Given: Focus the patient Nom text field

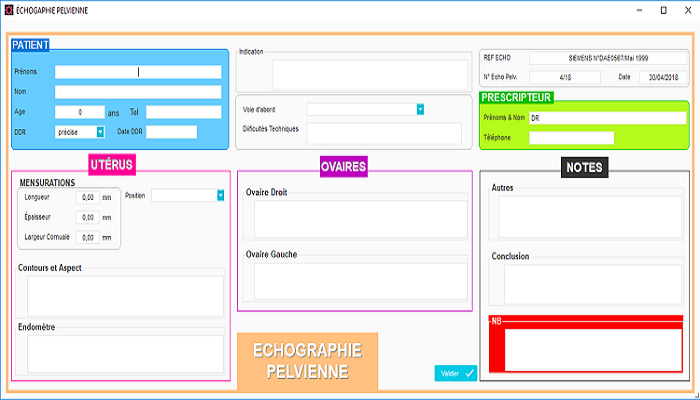Looking at the screenshot, I should (138, 92).
